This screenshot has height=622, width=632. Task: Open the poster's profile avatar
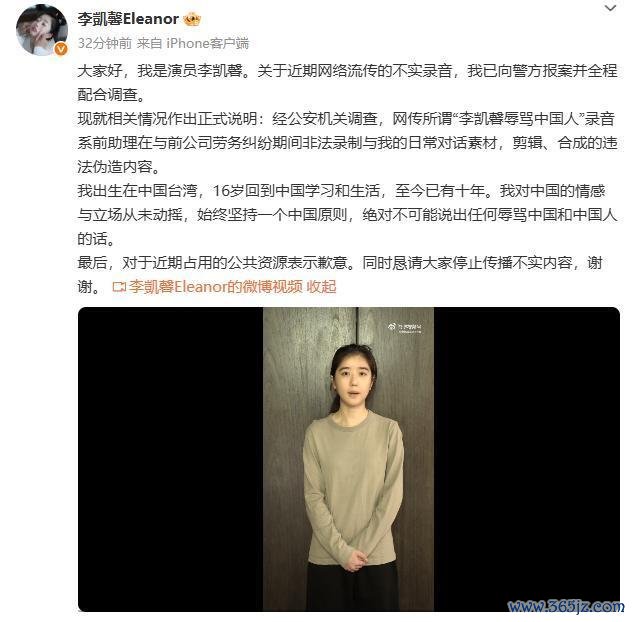(x=42, y=30)
